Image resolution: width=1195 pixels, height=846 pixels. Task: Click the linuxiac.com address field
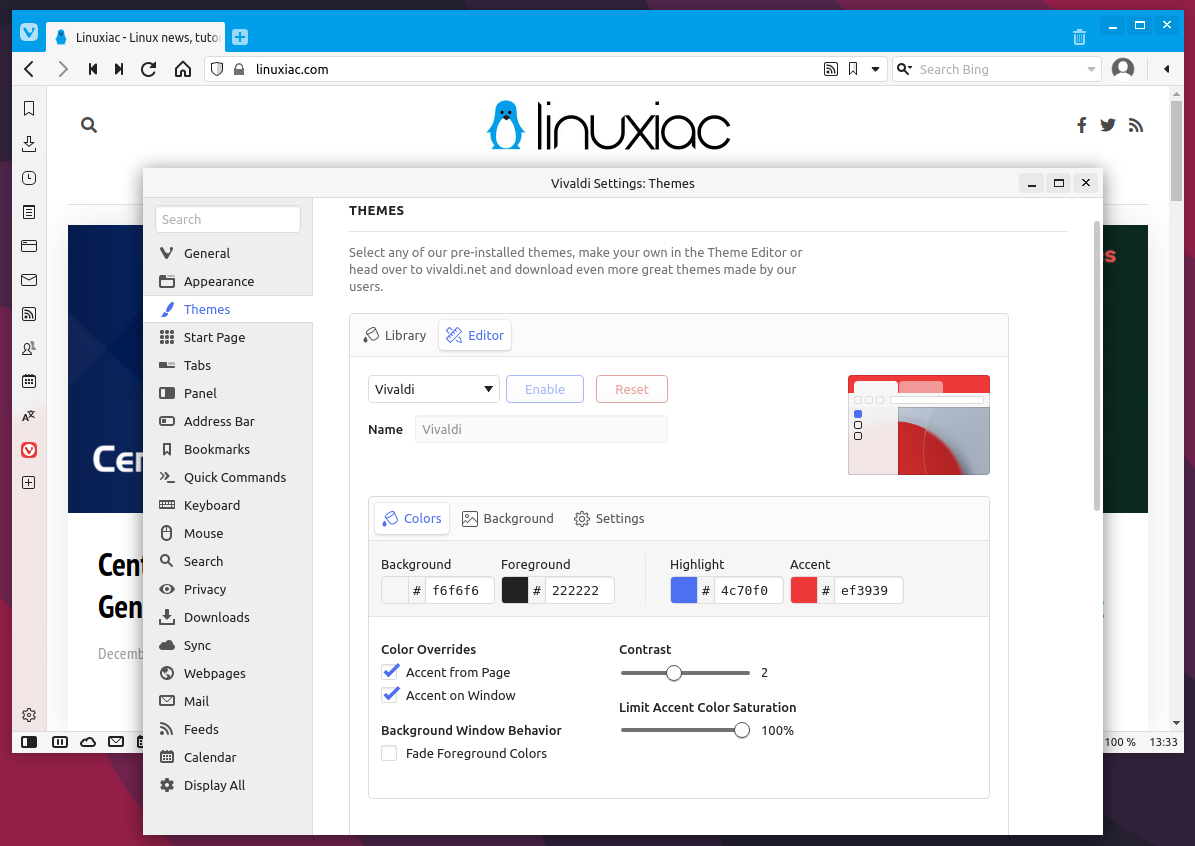pos(533,69)
